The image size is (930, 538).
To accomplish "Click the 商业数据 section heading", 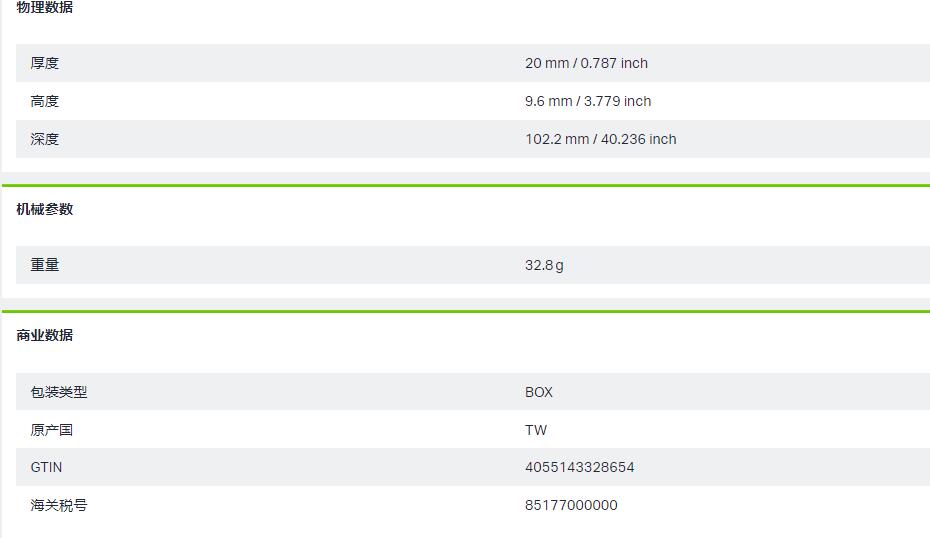I will point(44,335).
